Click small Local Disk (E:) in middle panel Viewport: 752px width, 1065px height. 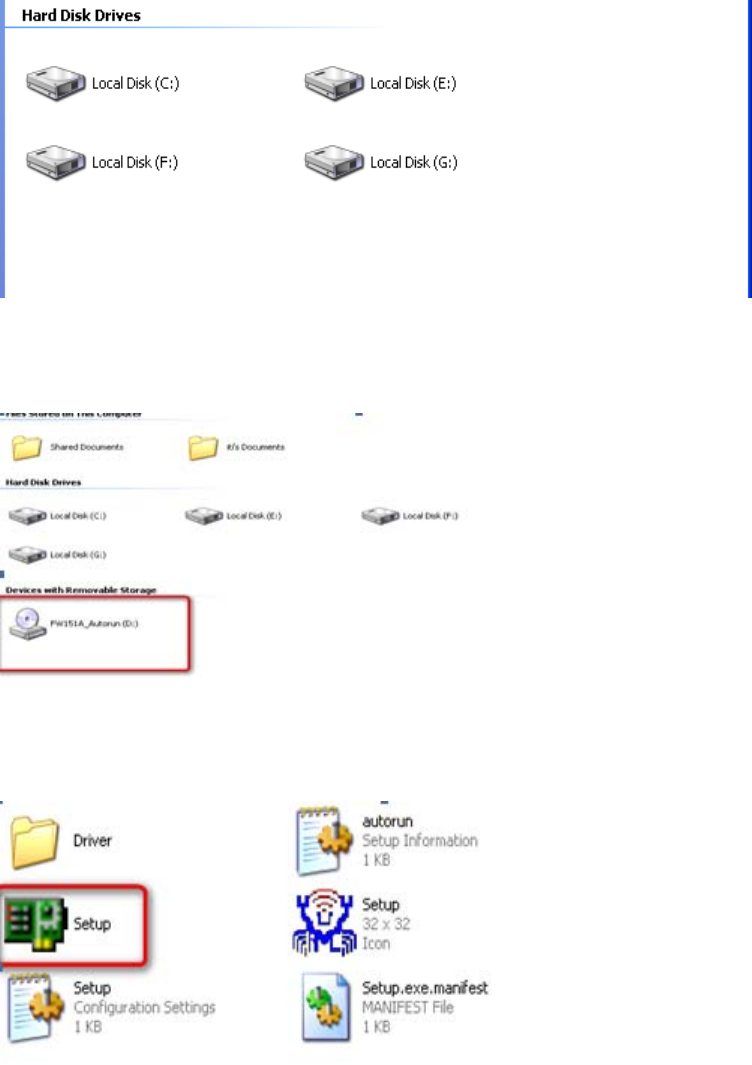click(233, 516)
